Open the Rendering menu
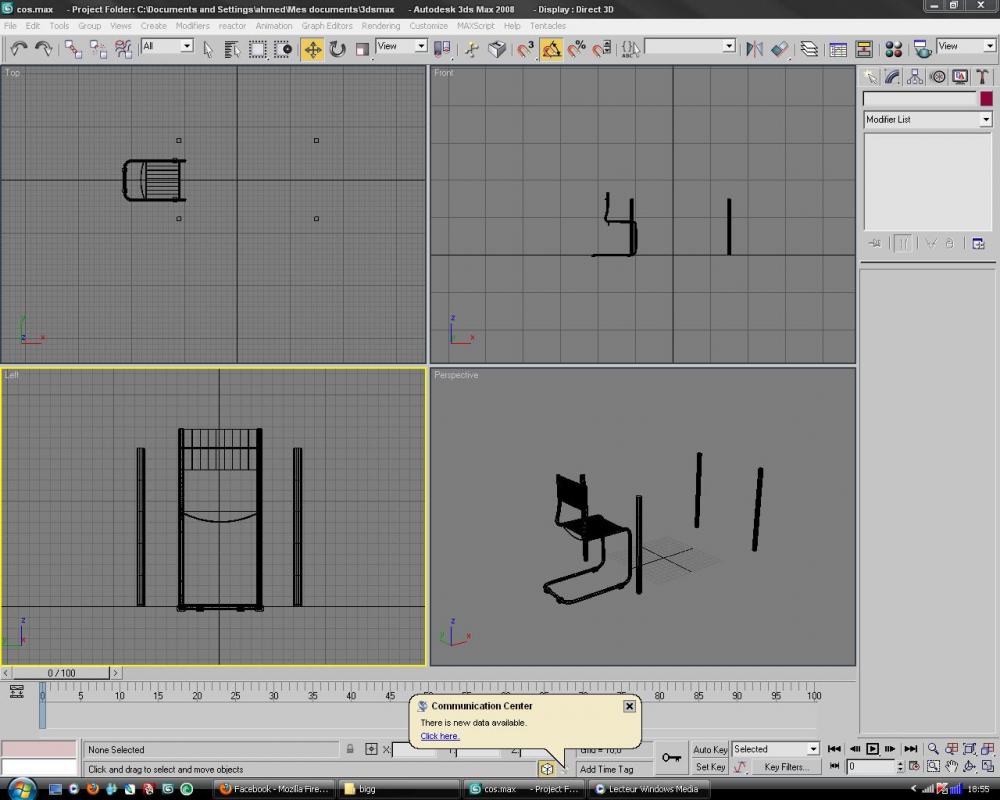 pos(381,26)
